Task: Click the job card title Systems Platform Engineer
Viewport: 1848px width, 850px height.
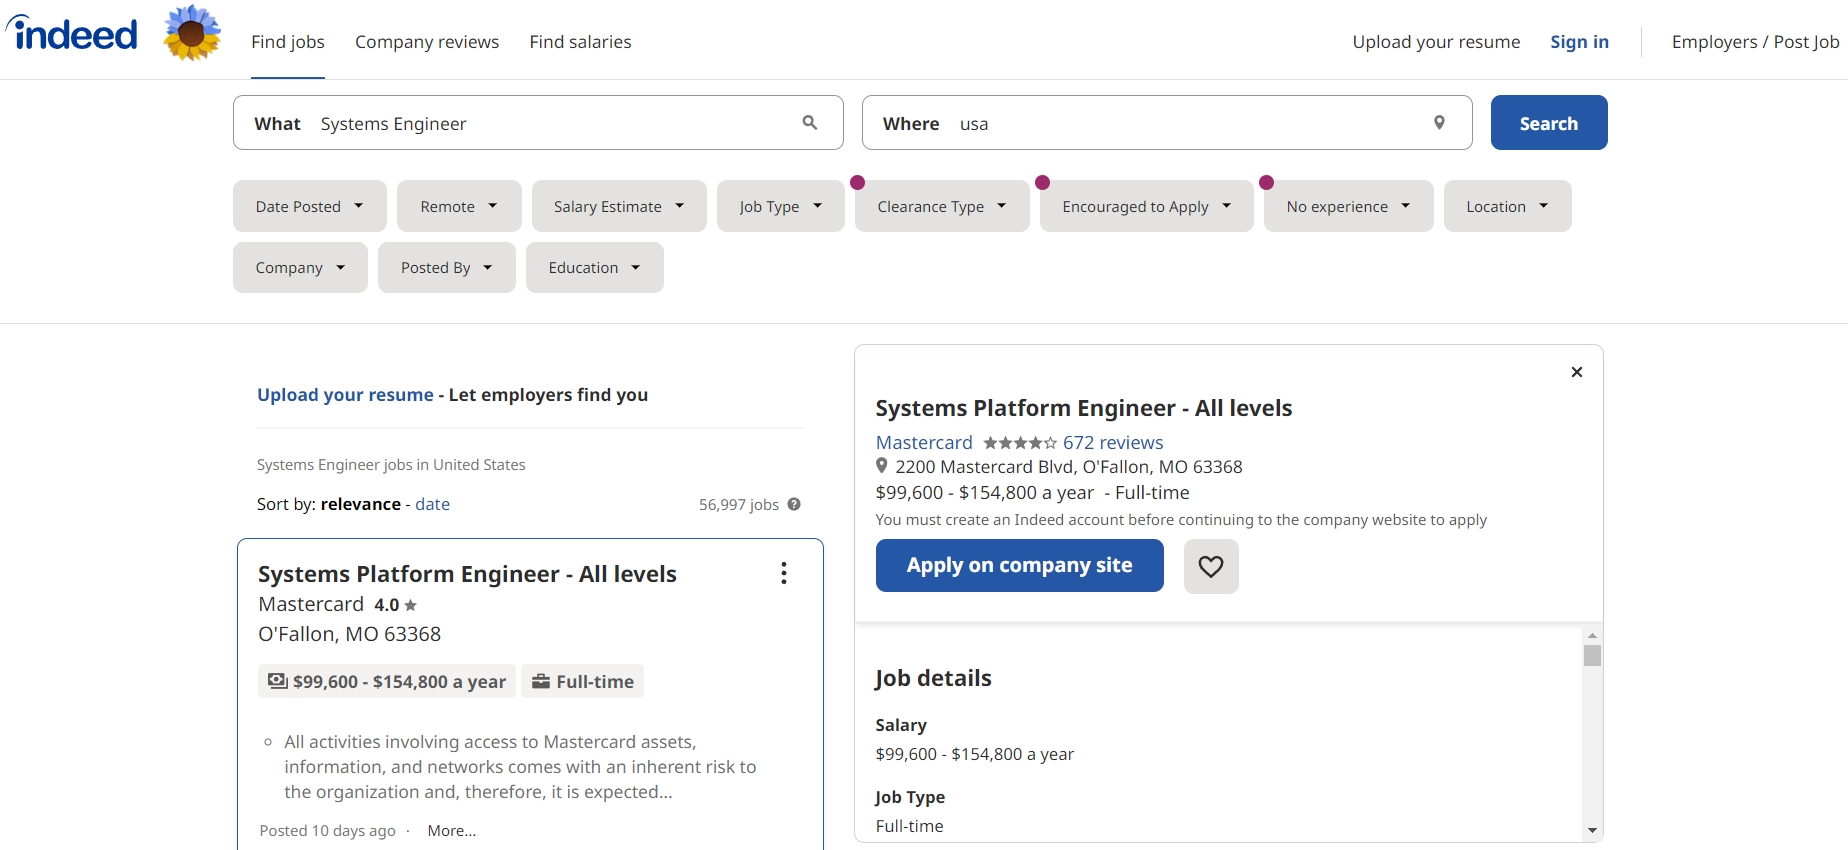Action: click(x=467, y=574)
